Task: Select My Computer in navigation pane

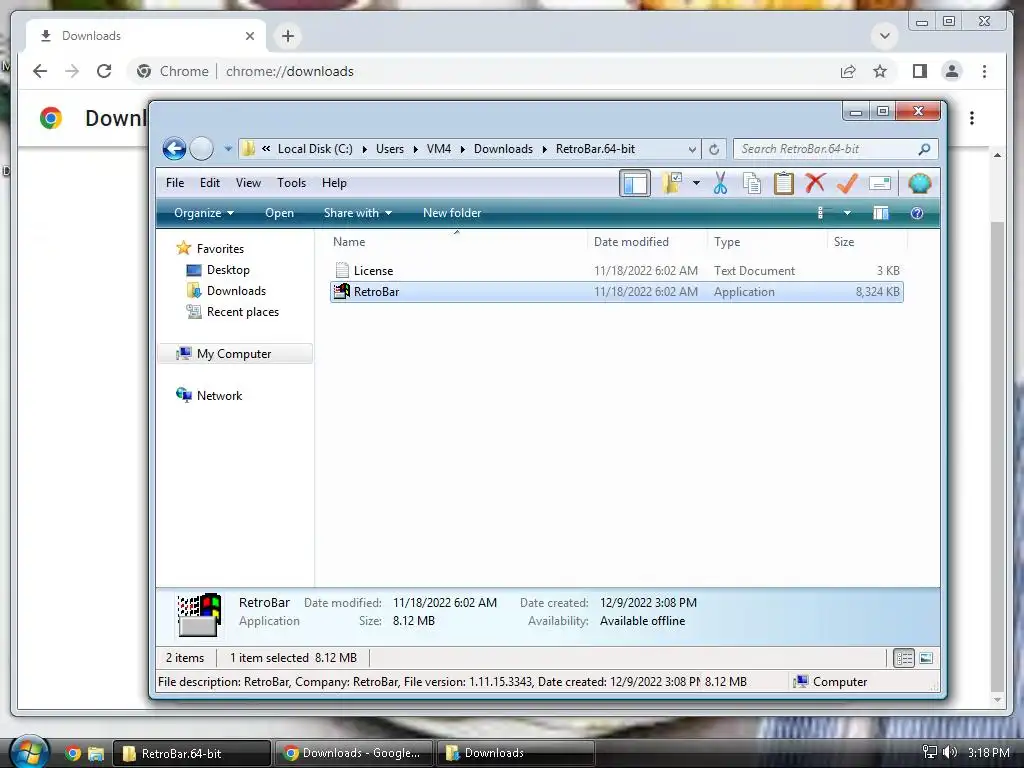Action: pyautogui.click(x=234, y=353)
